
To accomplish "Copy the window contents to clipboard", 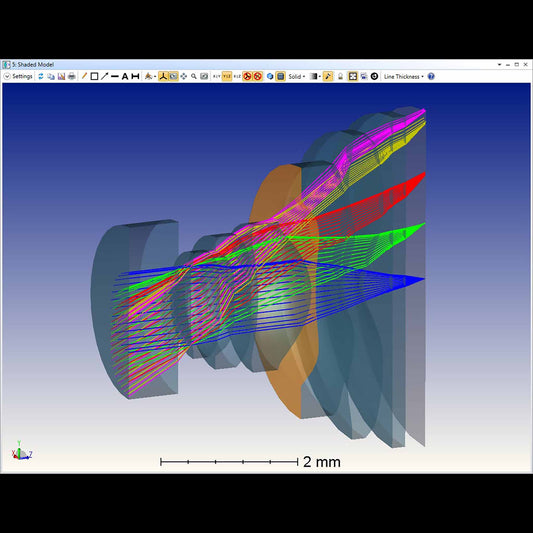I will (51, 76).
